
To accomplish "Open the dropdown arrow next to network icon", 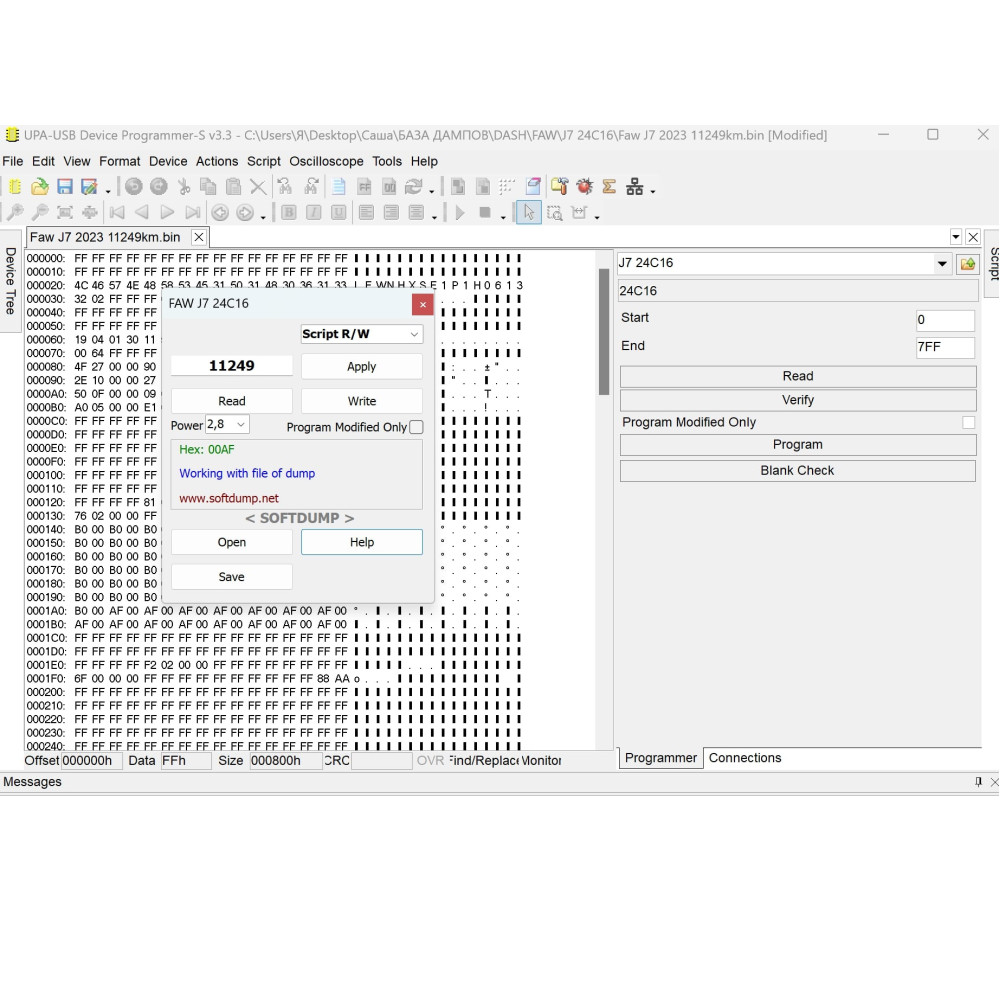I will (x=652, y=191).
